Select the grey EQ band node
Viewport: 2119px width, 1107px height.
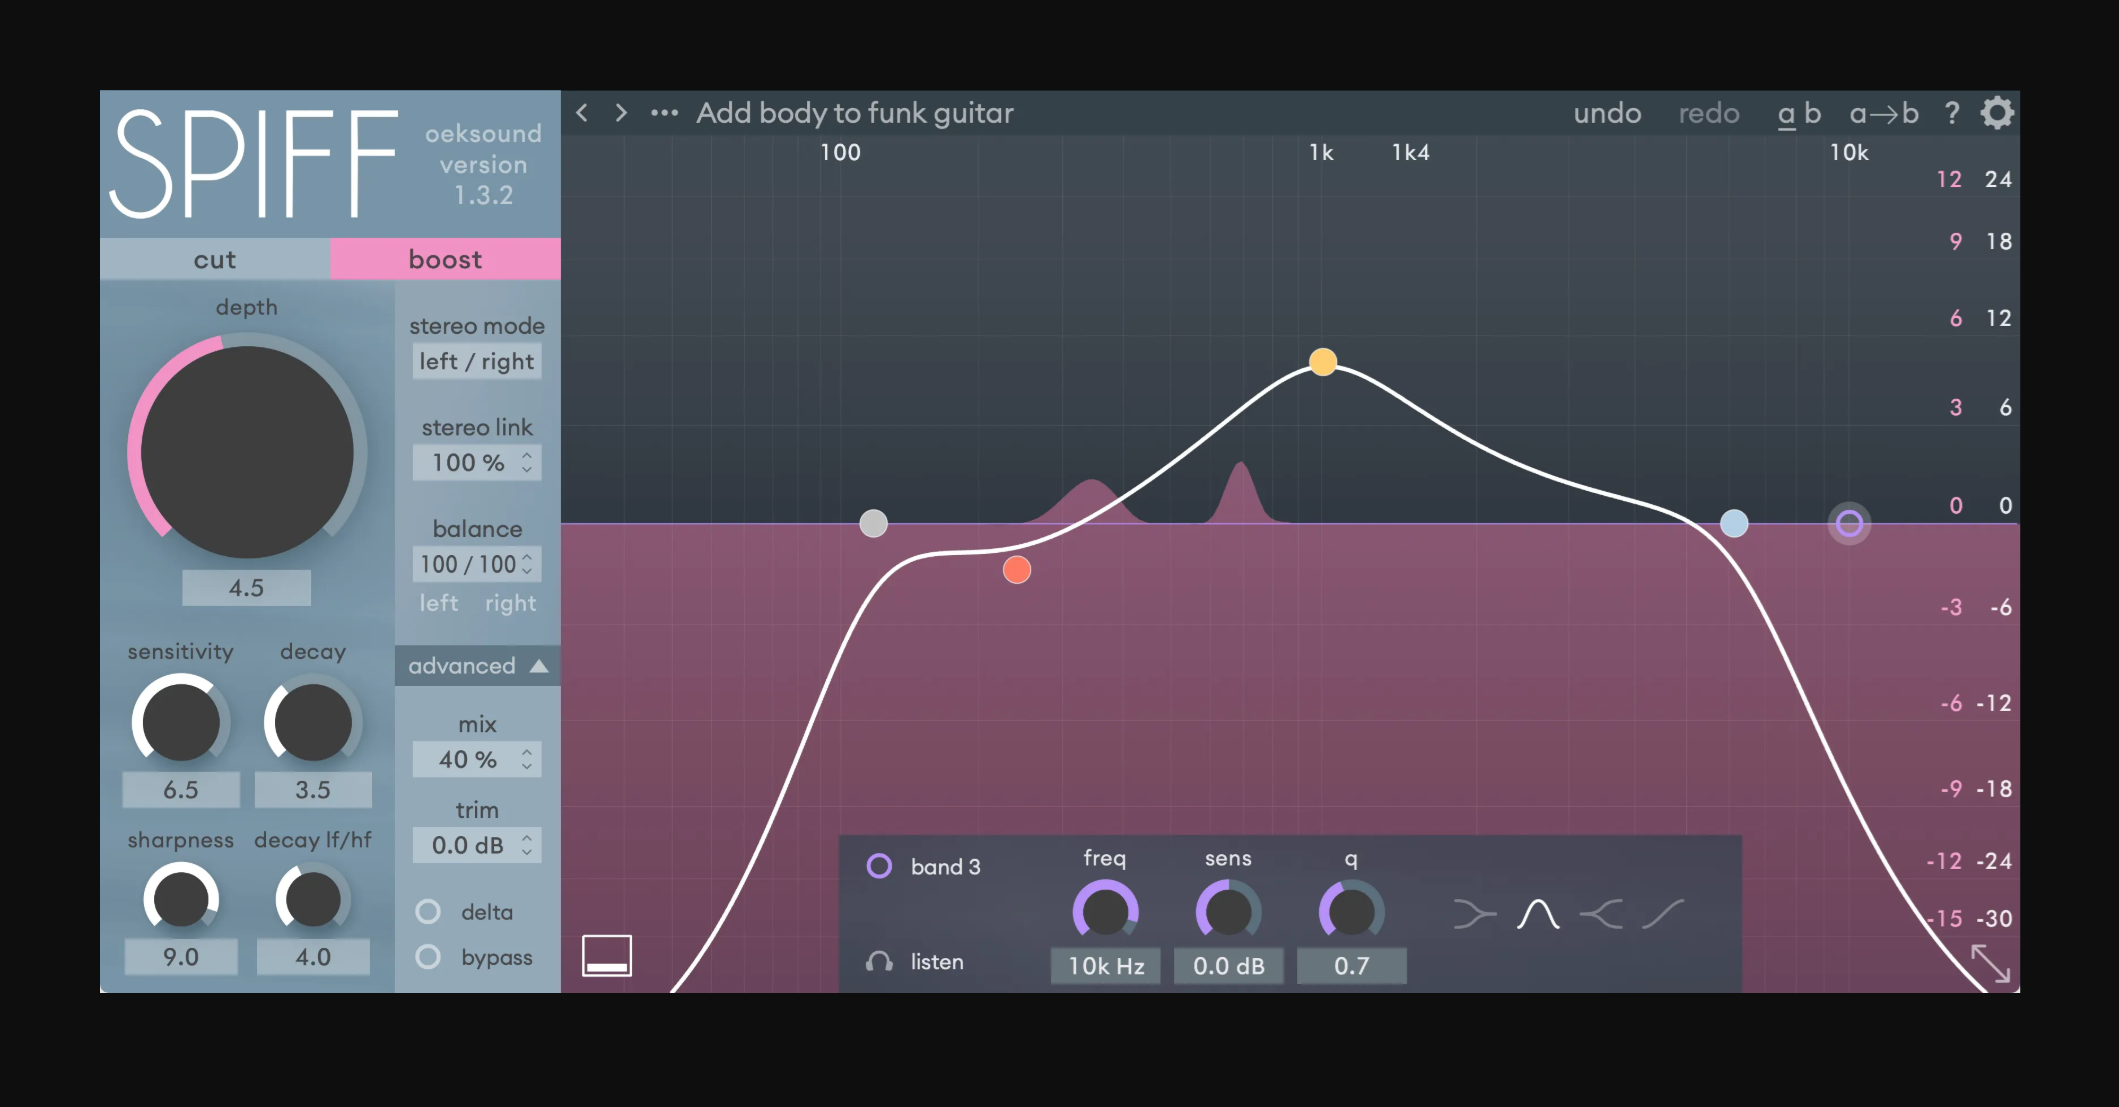[874, 523]
